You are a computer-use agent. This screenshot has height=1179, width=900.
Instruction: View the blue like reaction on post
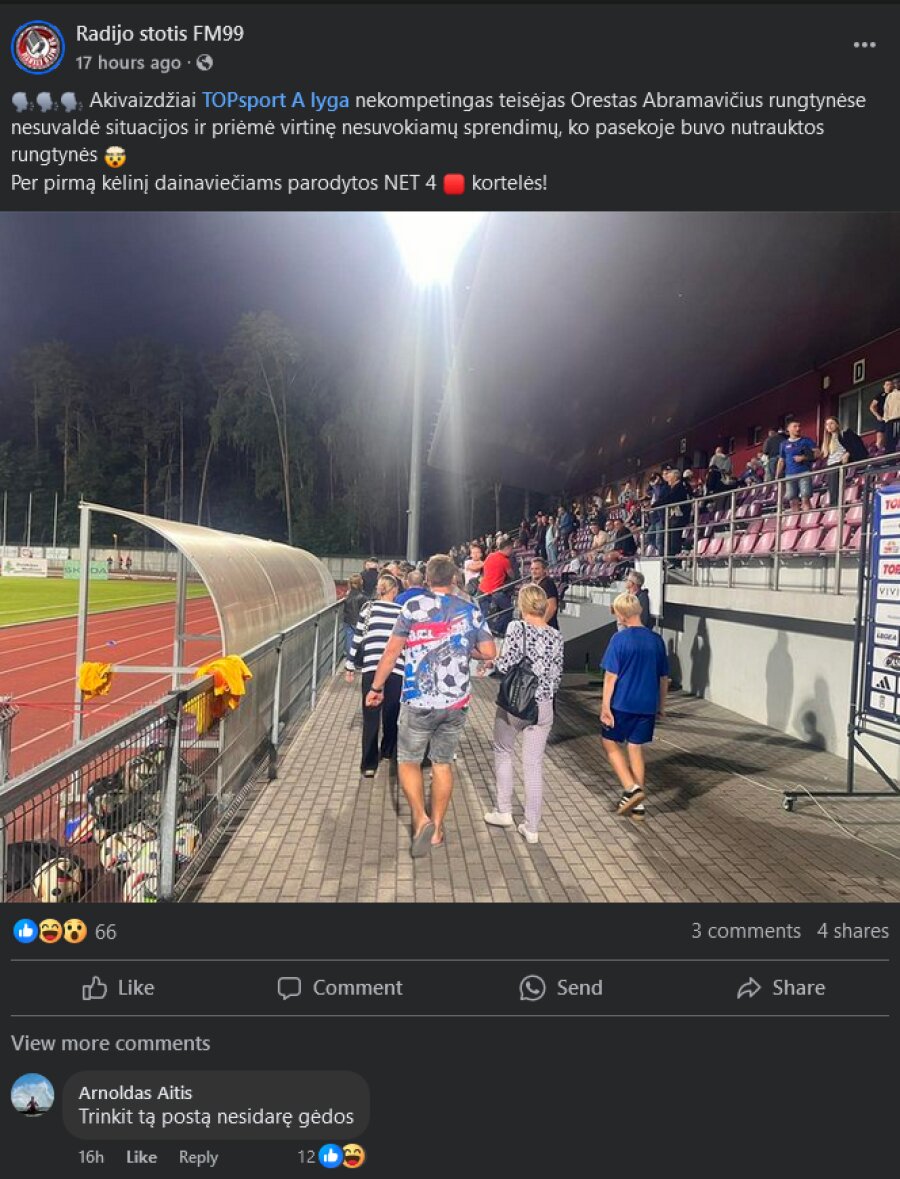click(25, 931)
